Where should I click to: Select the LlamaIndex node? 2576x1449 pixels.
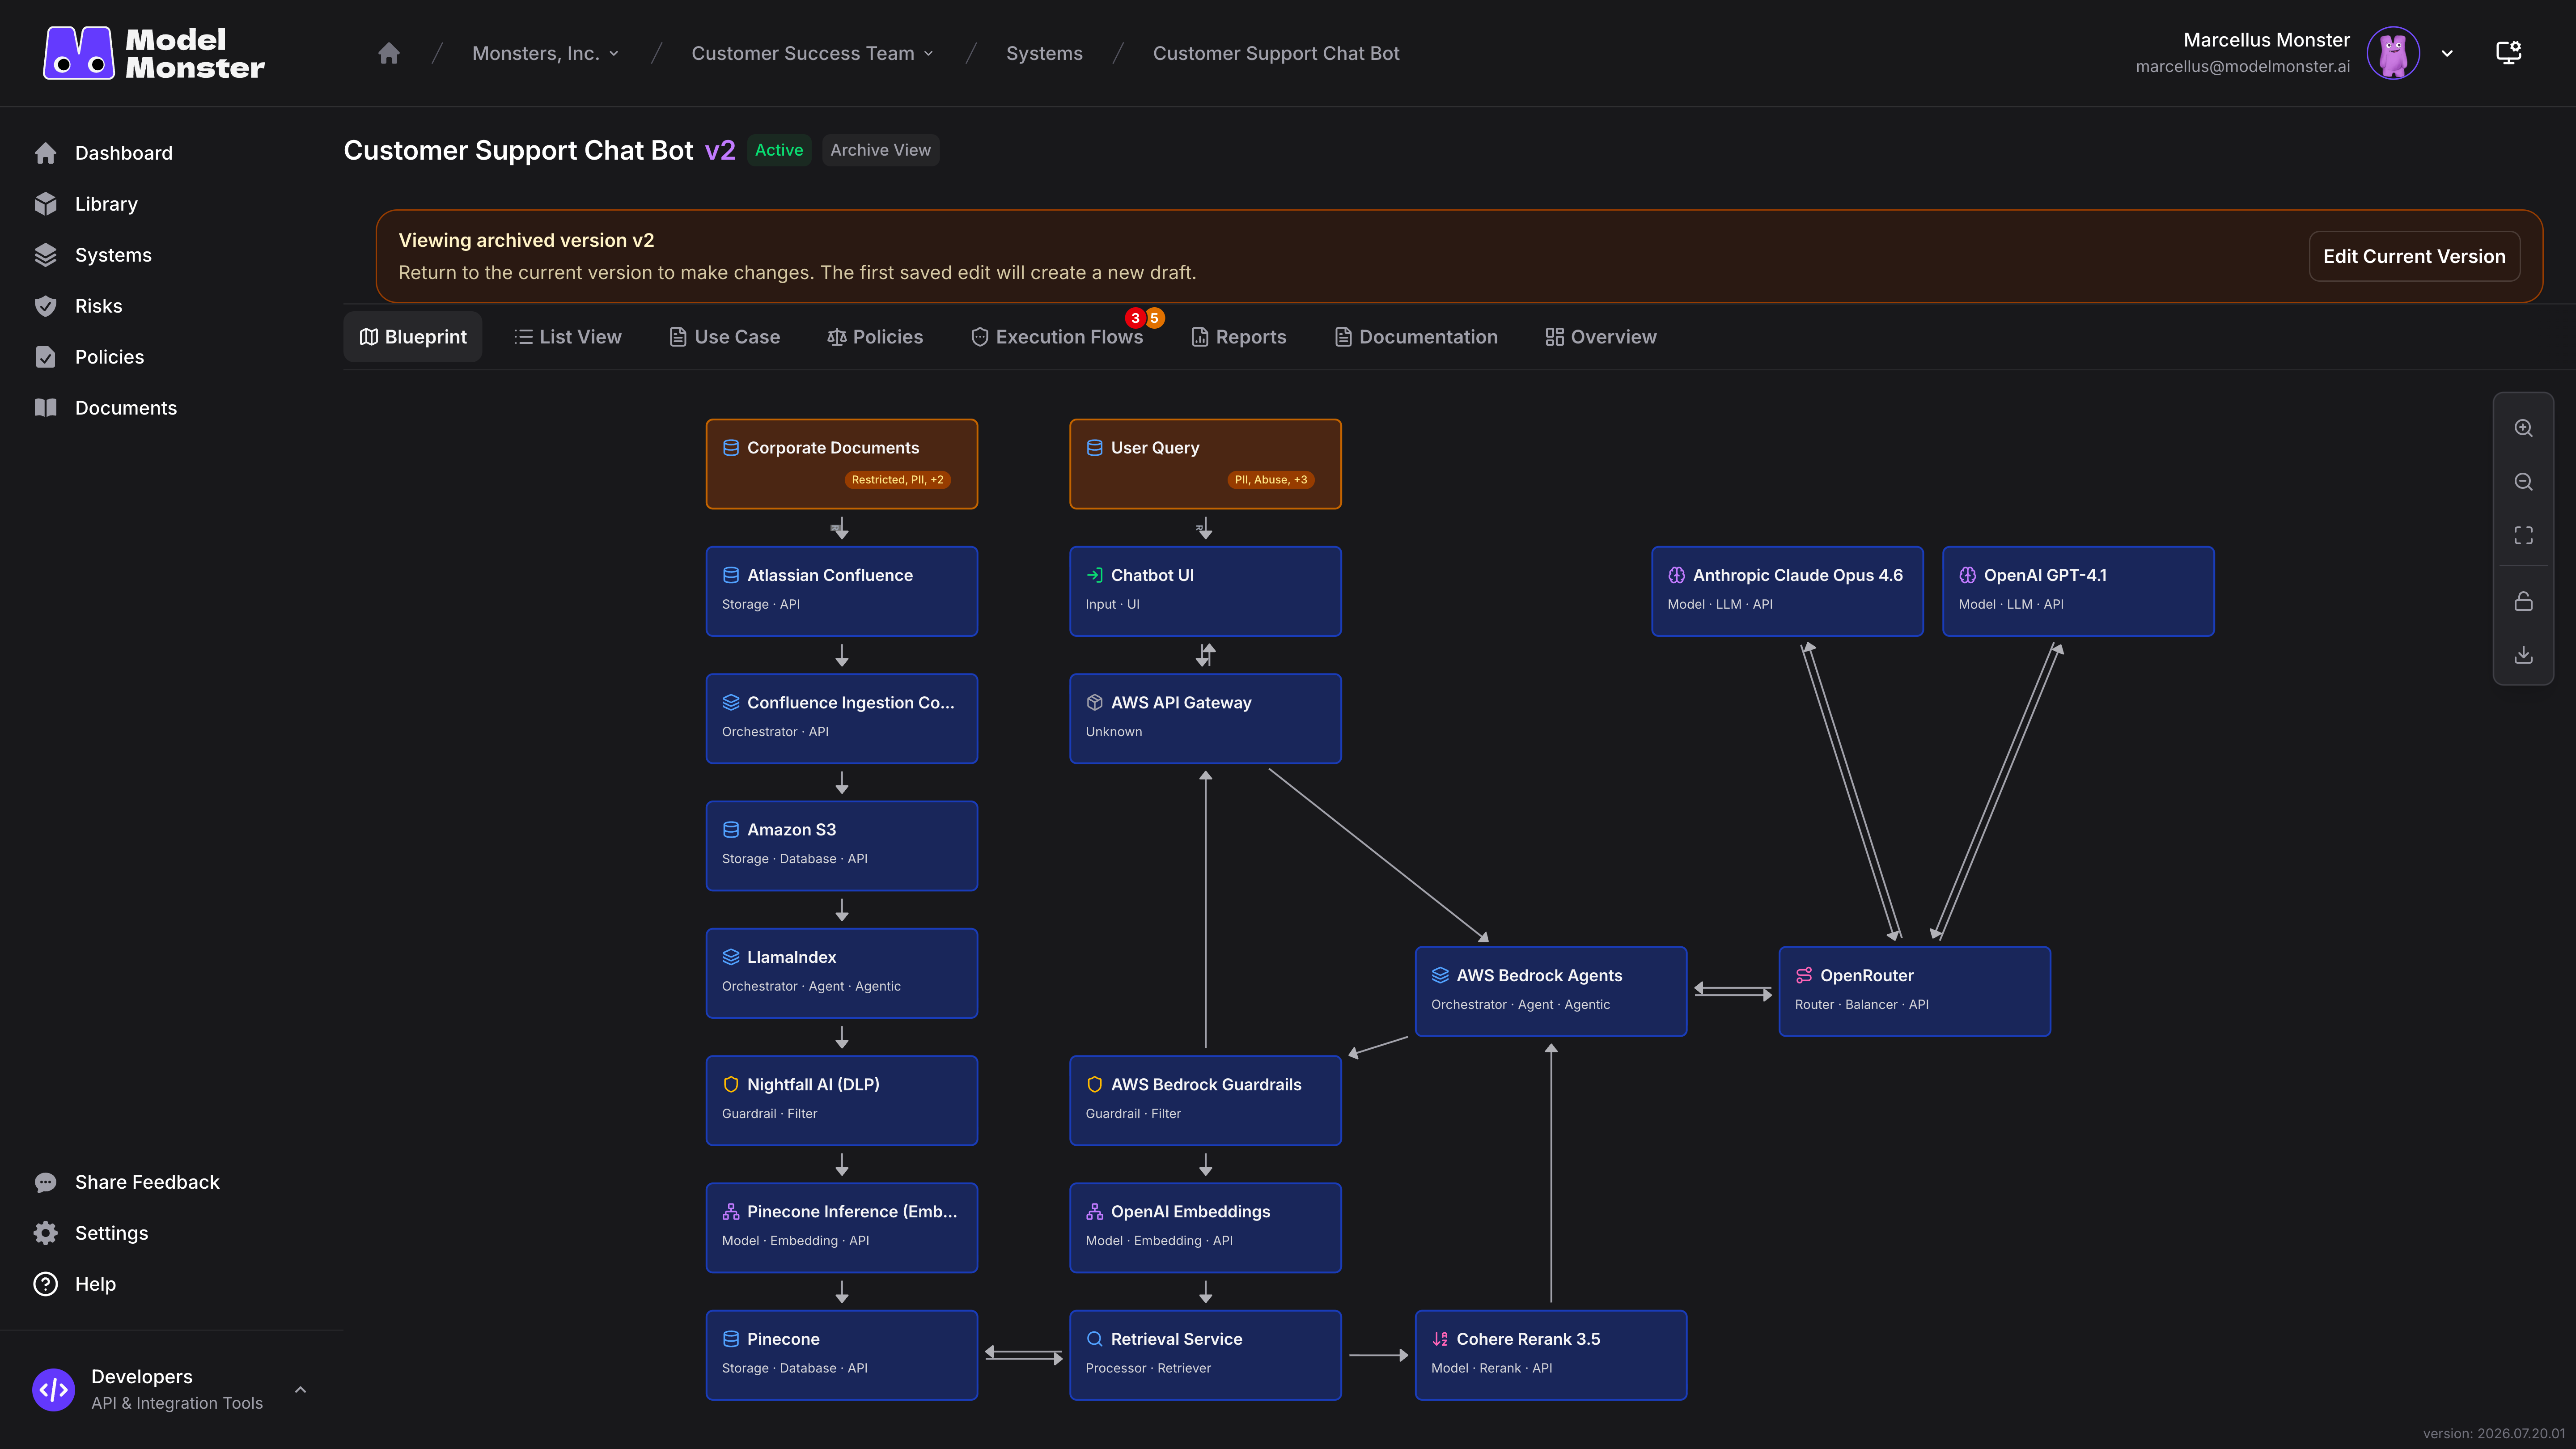click(842, 973)
